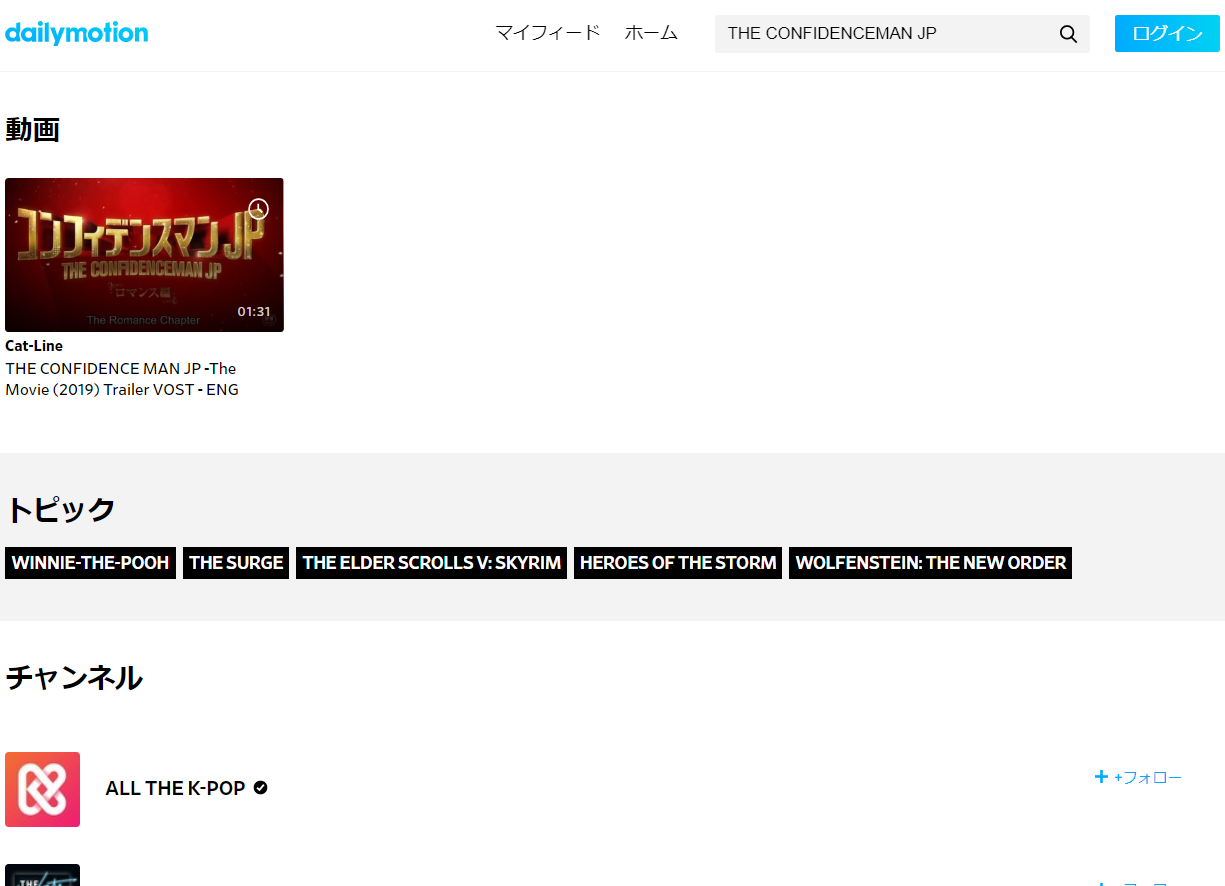Screen dimensions: 1225x886
Task: Add trailer to Watch Later clock icon
Action: (x=259, y=209)
